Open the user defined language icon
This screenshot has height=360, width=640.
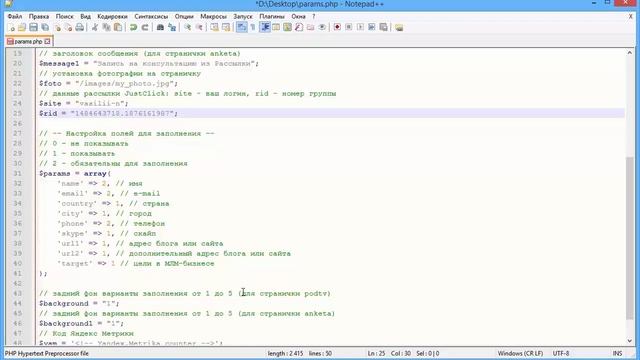[276, 27]
